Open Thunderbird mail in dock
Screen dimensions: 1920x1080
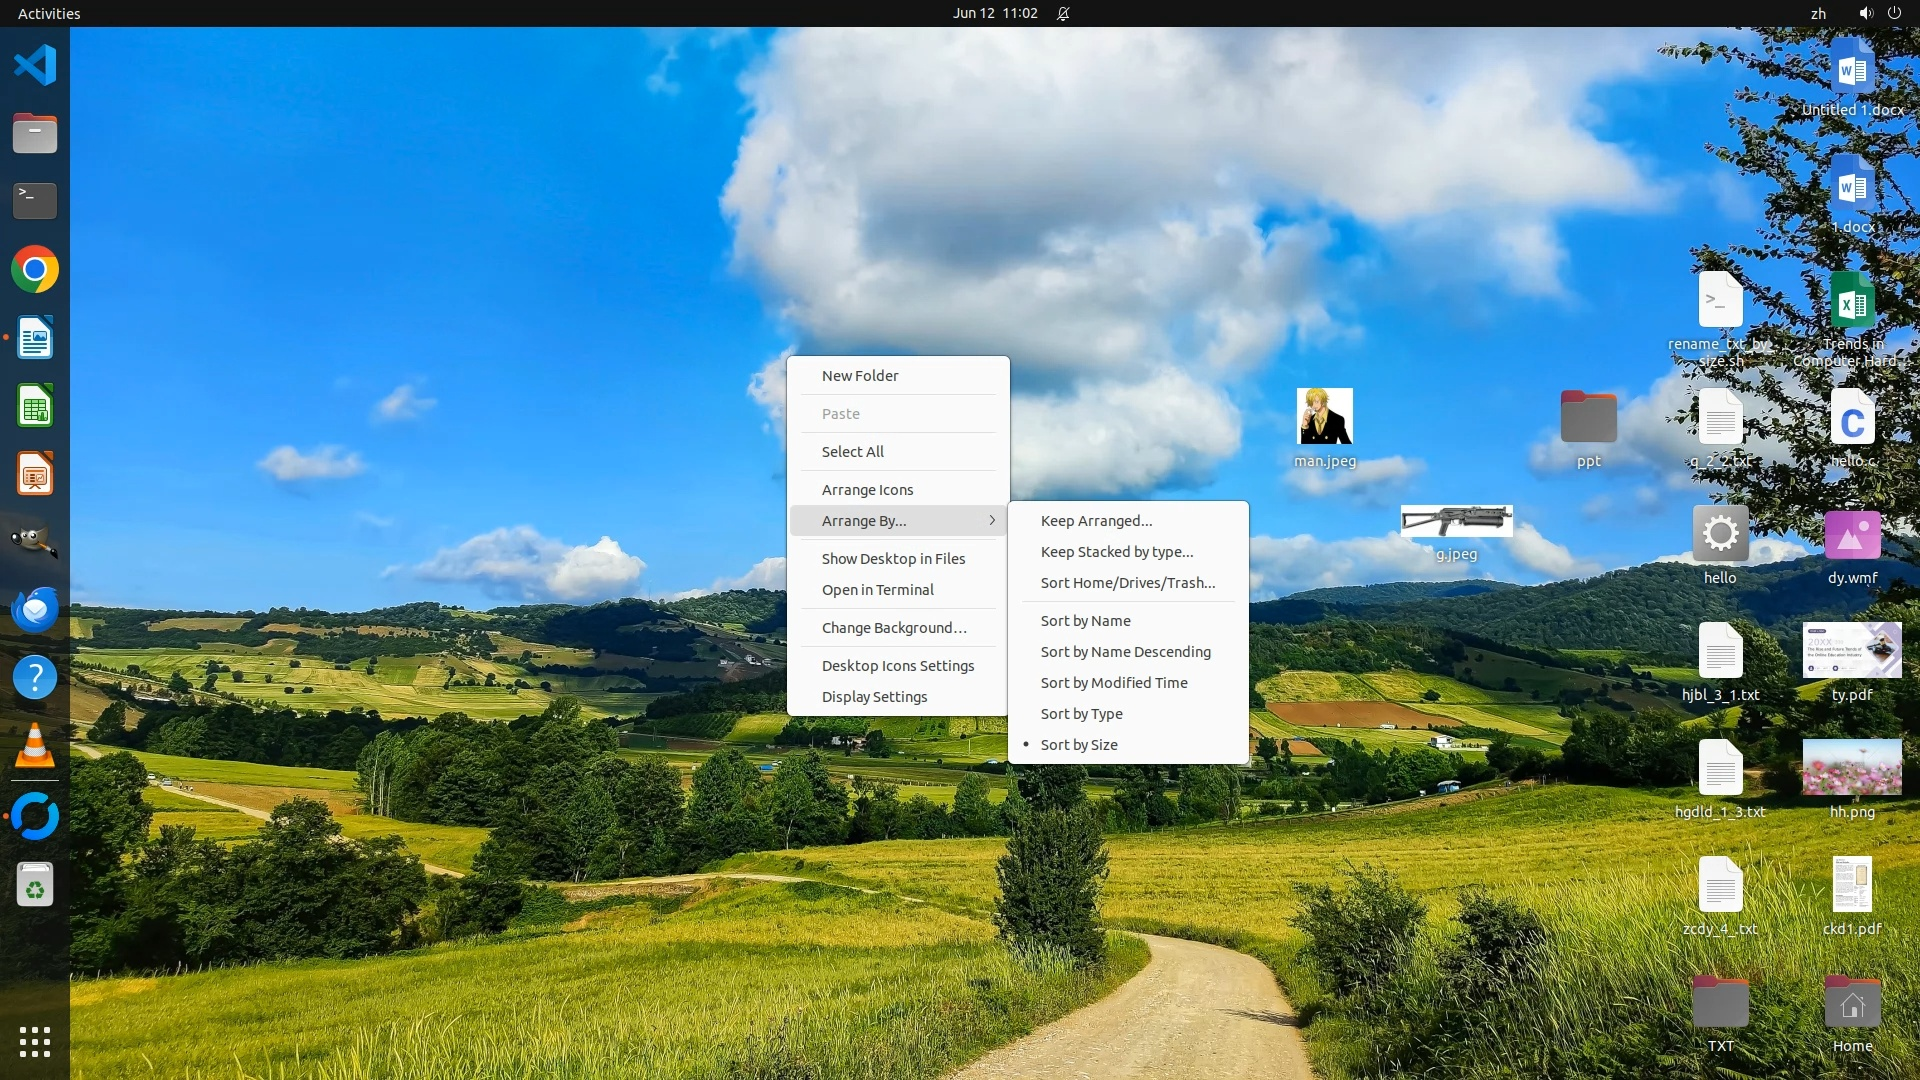click(x=35, y=609)
